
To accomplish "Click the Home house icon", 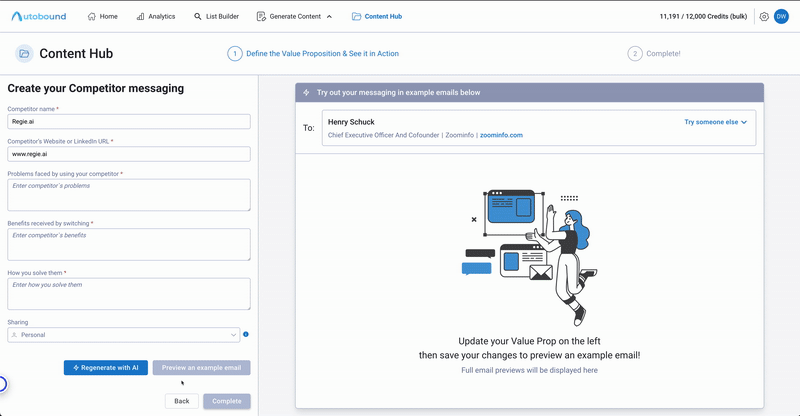I will 92,16.
